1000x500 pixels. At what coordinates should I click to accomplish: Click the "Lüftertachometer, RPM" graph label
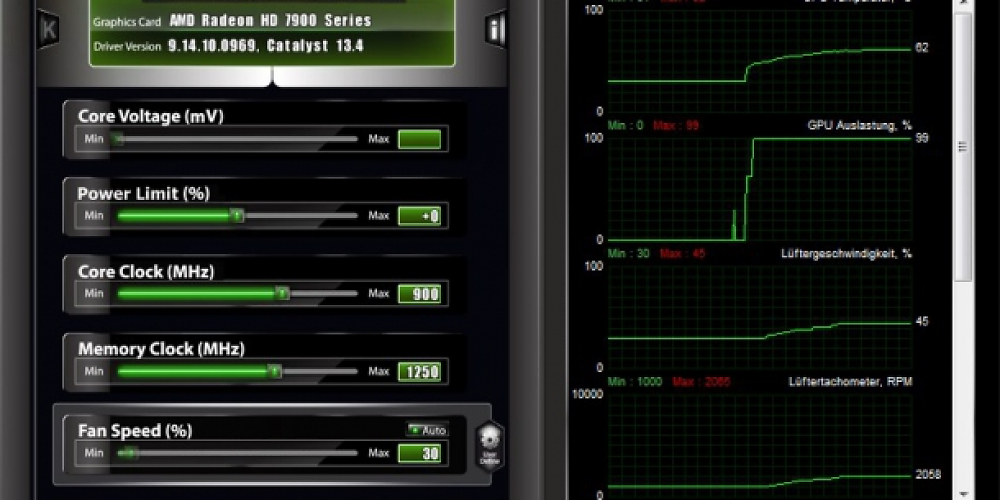pos(851,382)
